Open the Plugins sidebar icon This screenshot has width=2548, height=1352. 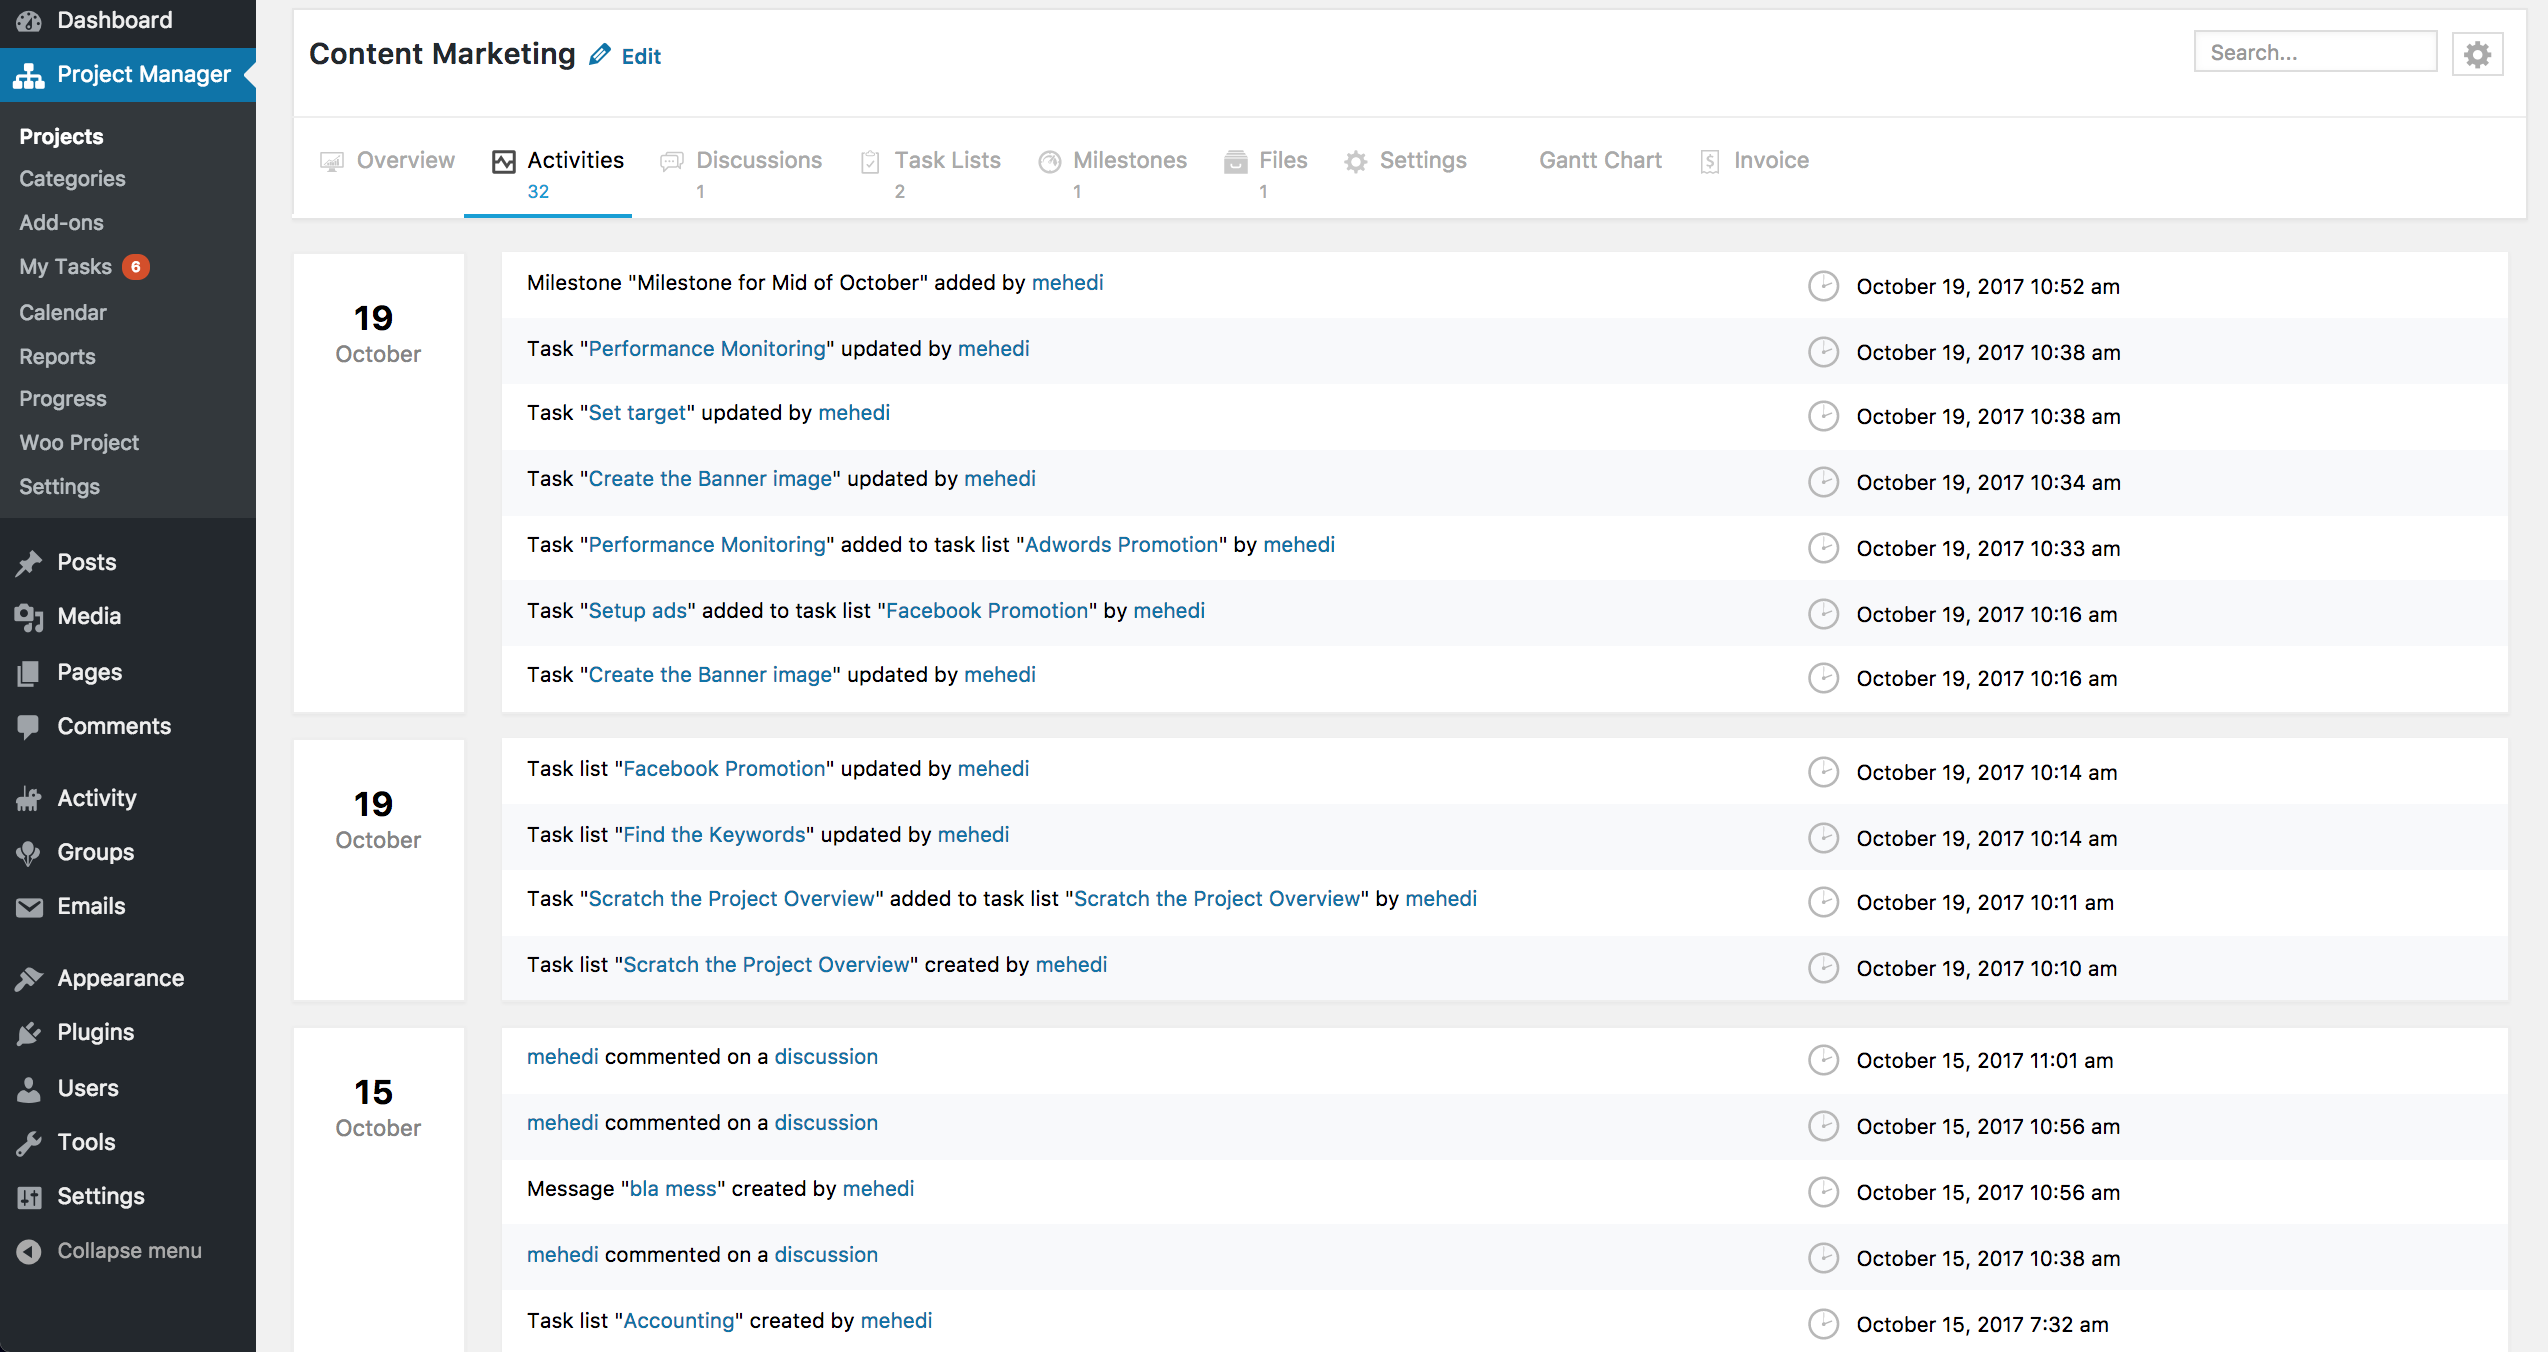[29, 1033]
